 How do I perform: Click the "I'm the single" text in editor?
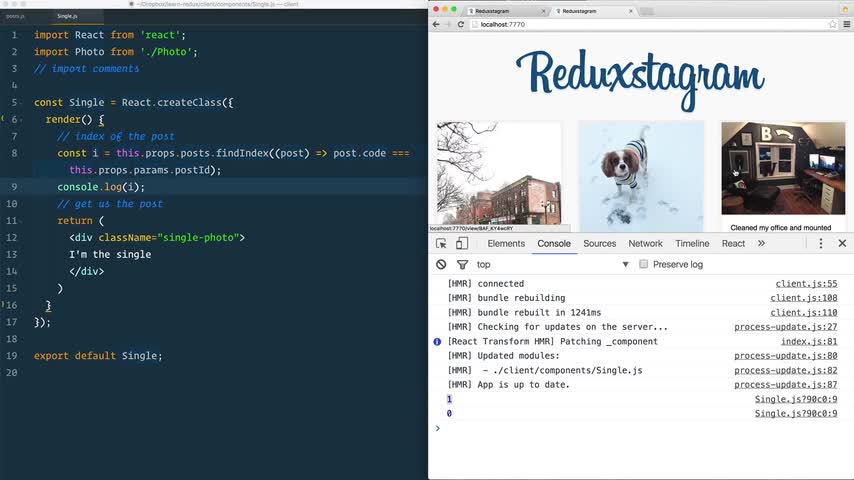pos(110,254)
